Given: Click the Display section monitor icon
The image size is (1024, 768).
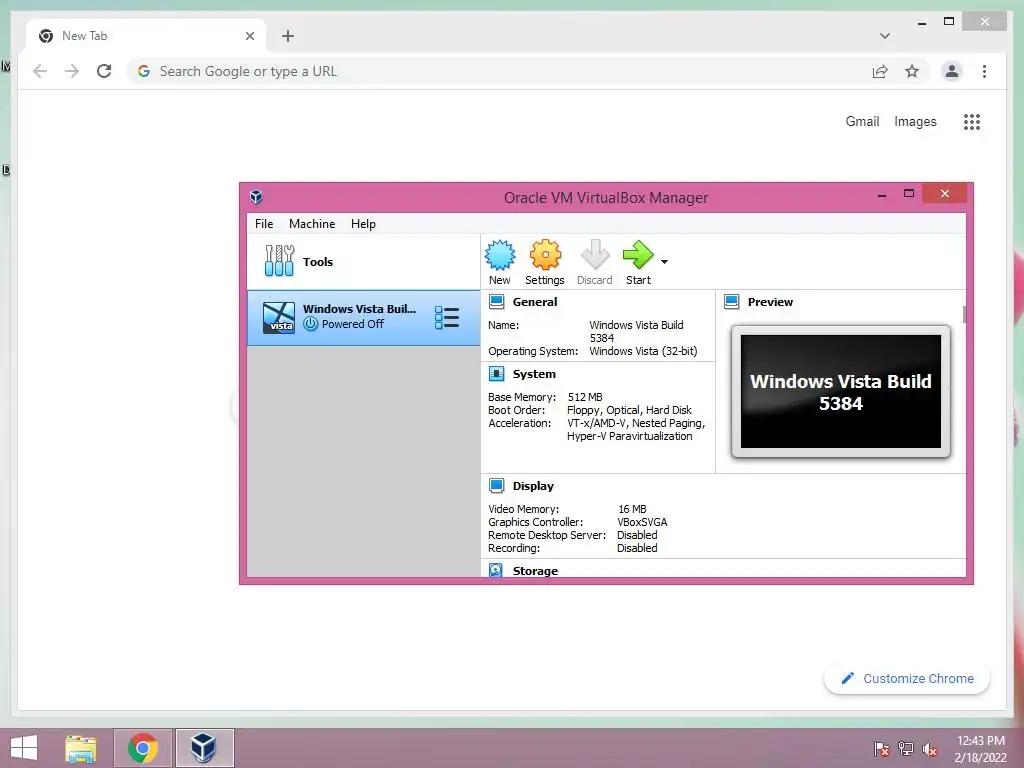Looking at the screenshot, I should (x=496, y=486).
